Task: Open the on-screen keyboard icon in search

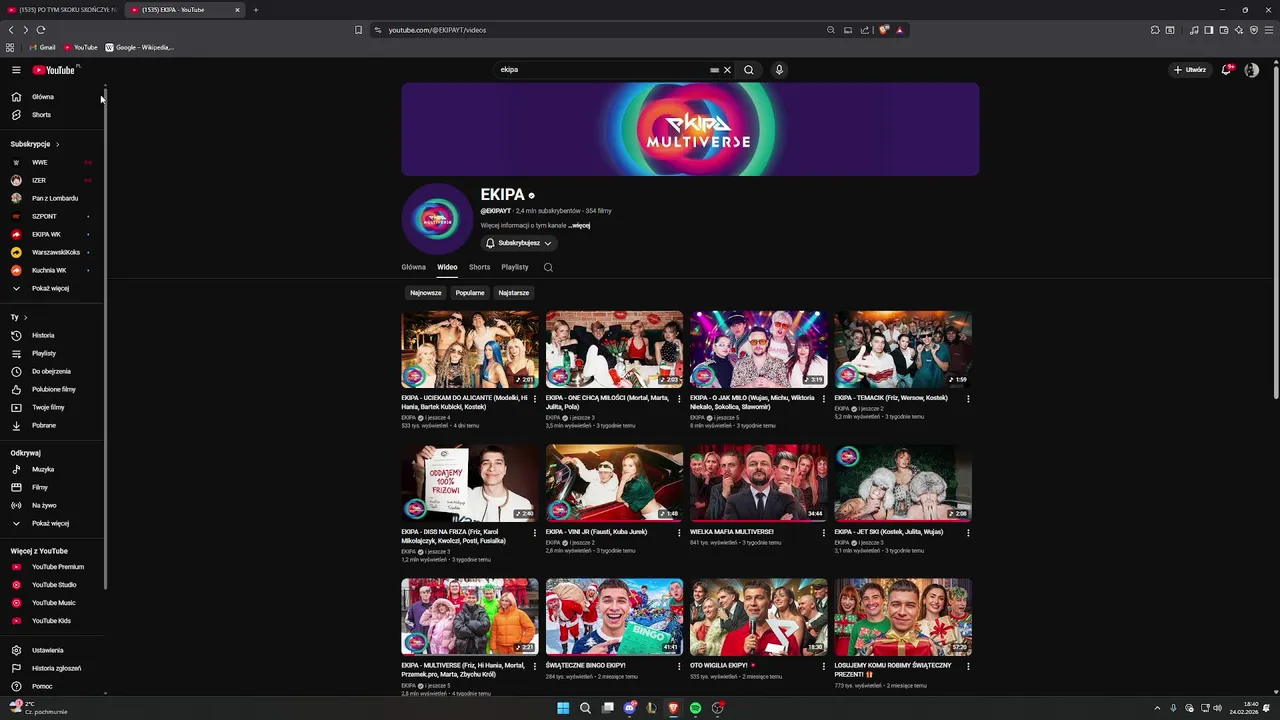Action: [x=714, y=70]
